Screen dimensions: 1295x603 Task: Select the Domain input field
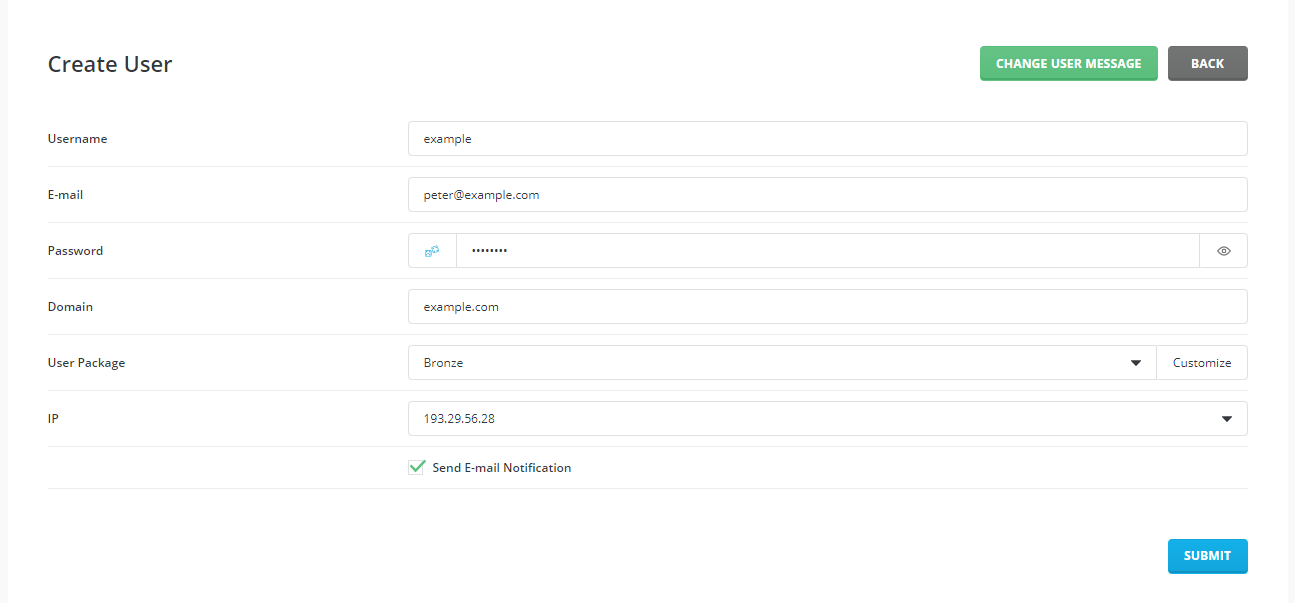(x=827, y=307)
